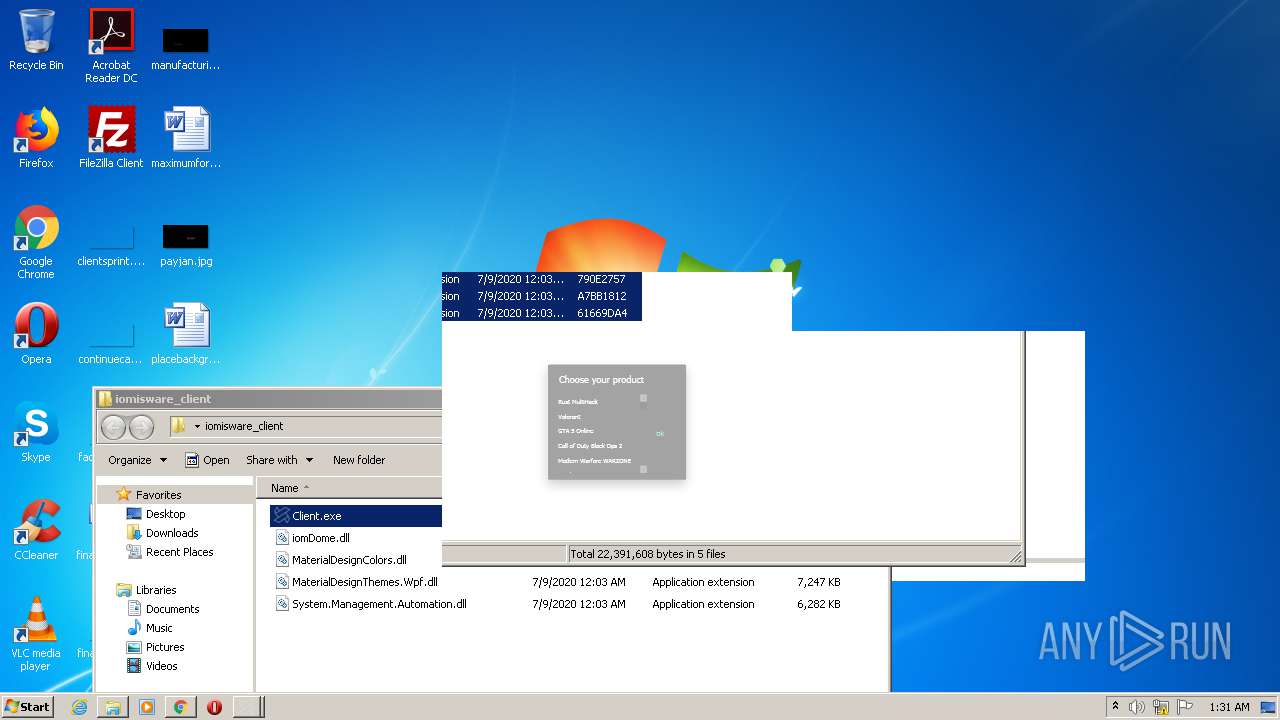Open Recent Places under Favorites
1280x720 pixels.
(x=170, y=552)
